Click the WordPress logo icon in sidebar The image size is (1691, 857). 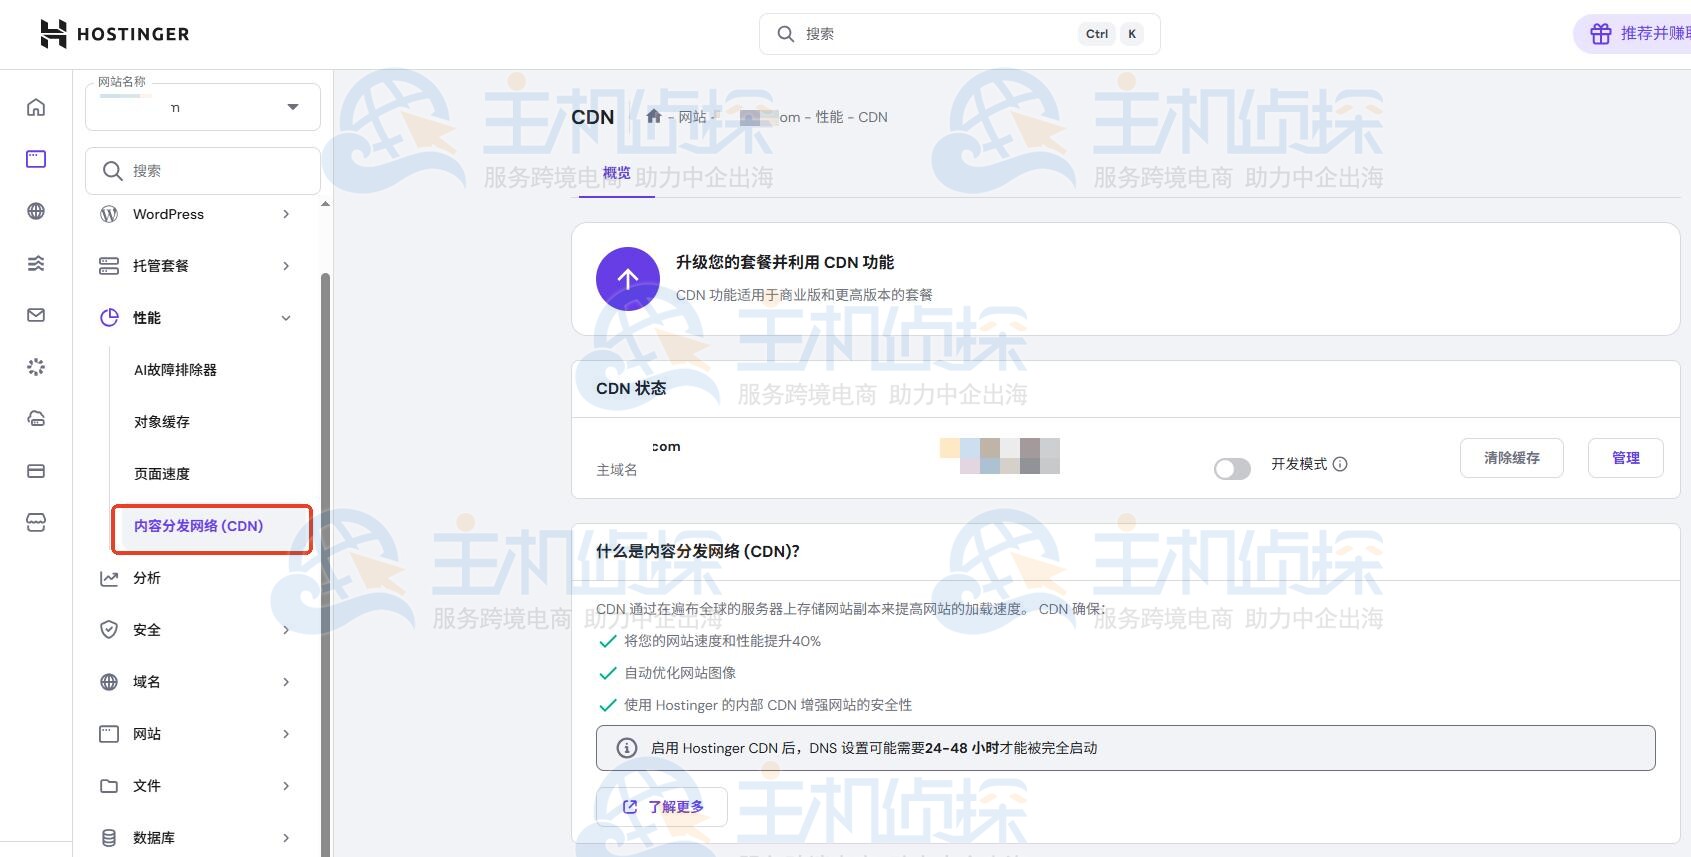pos(109,214)
